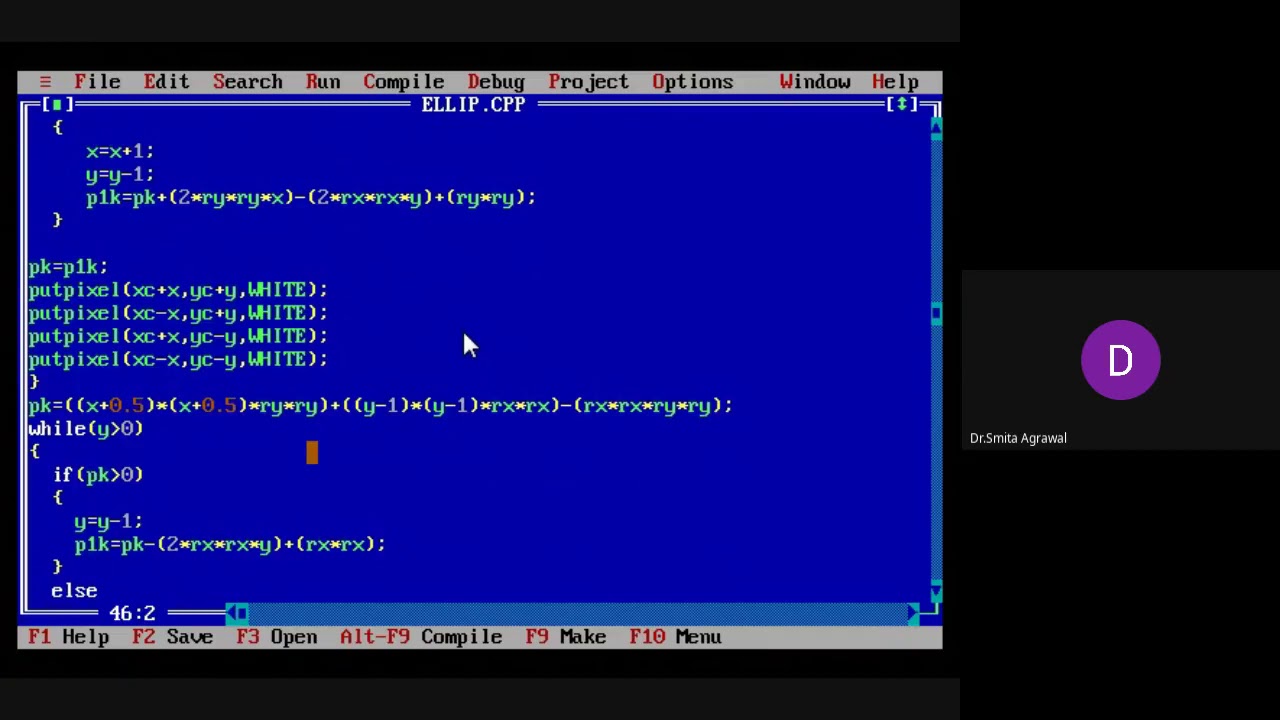Click F1 Help in status bar
The width and height of the screenshot is (1280, 720).
[69, 637]
